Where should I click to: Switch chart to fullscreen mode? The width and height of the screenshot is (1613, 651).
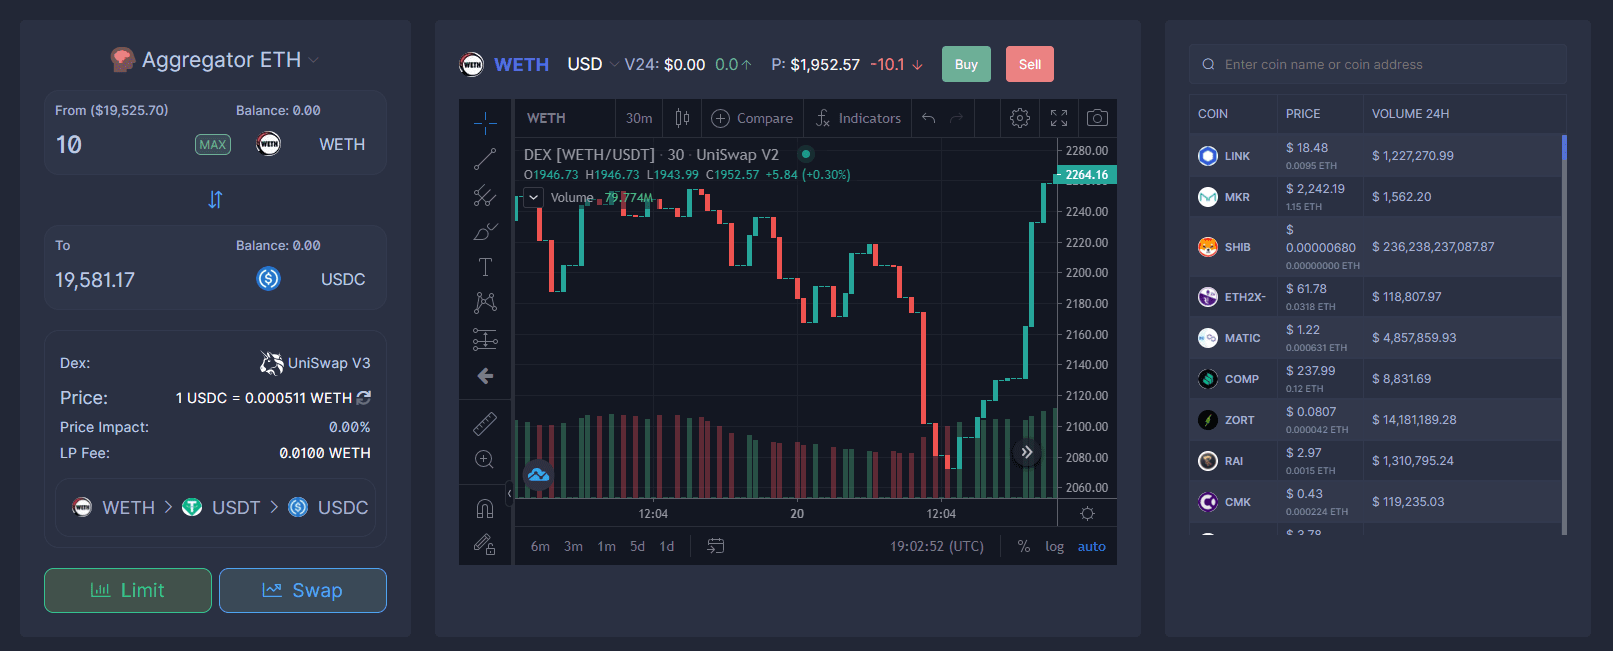click(1059, 118)
